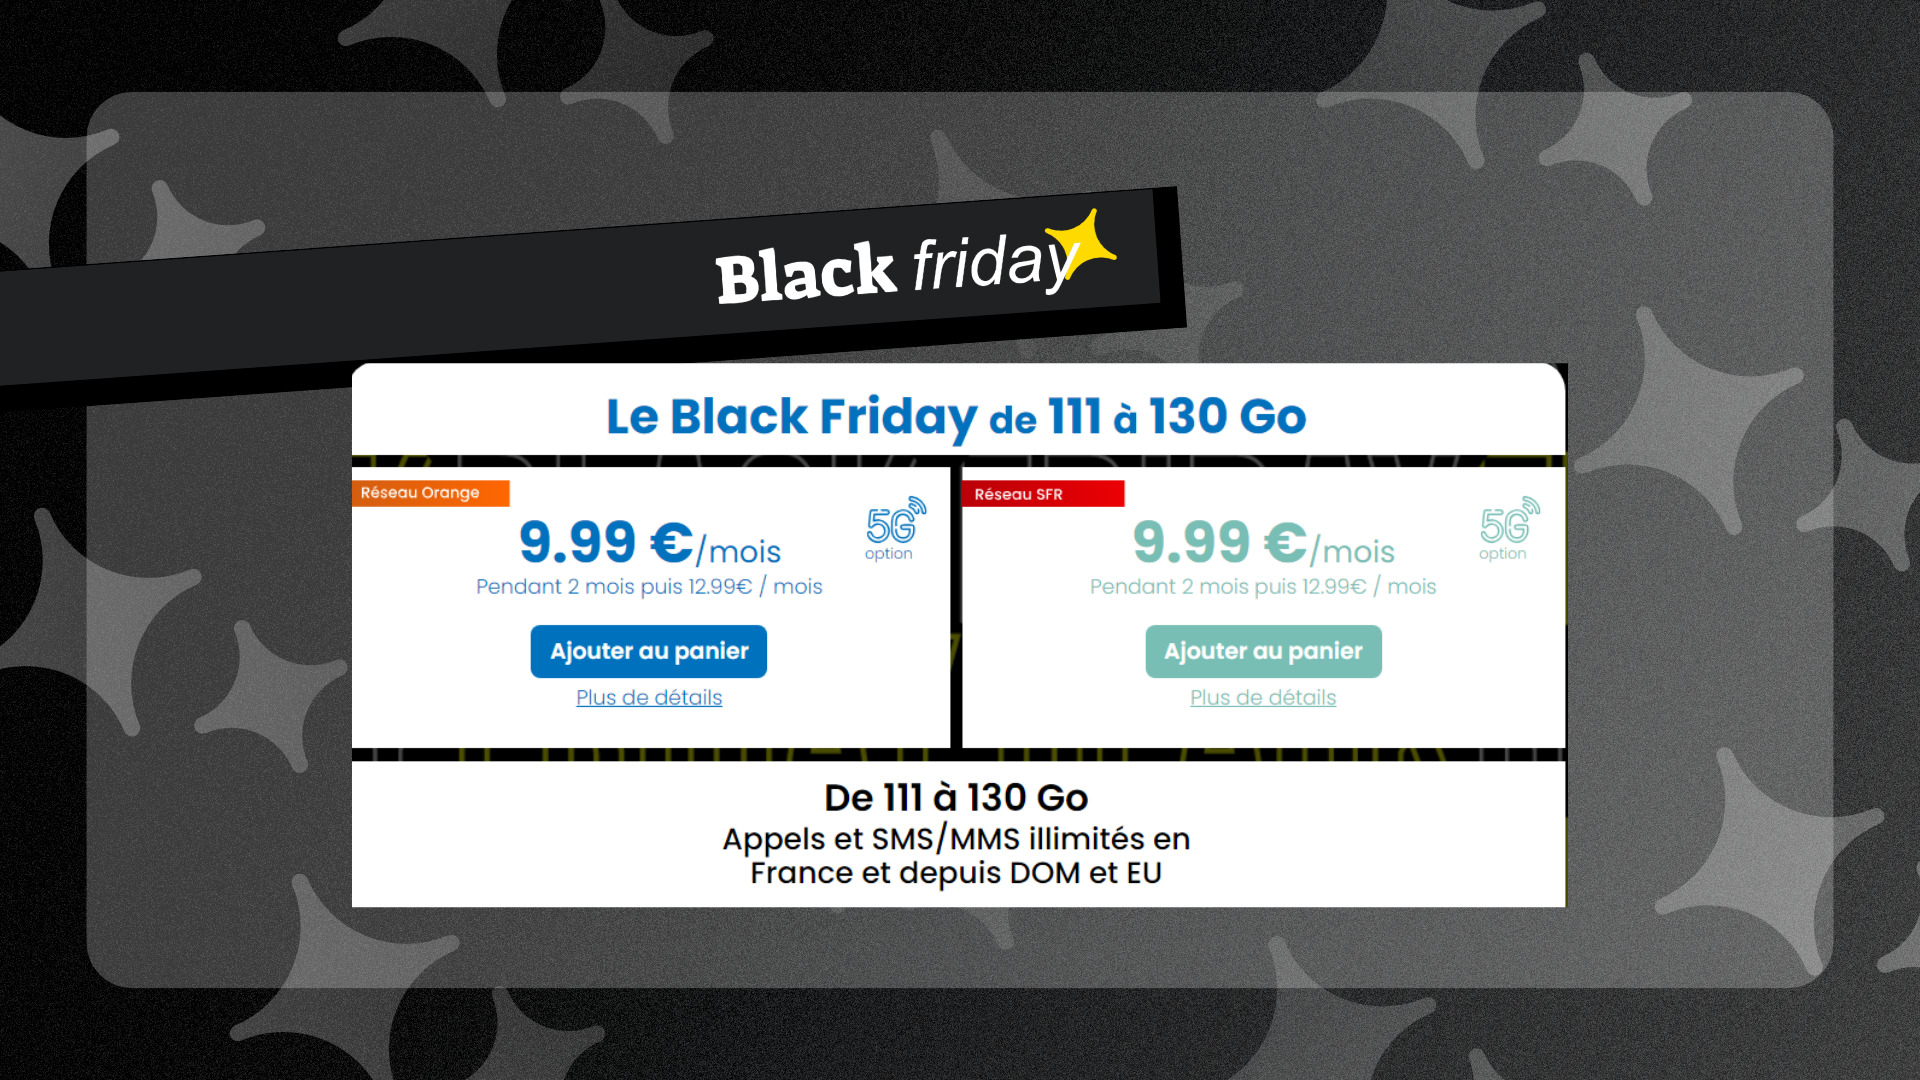
Task: Add the Orange network plan to cart
Action: pos(648,651)
